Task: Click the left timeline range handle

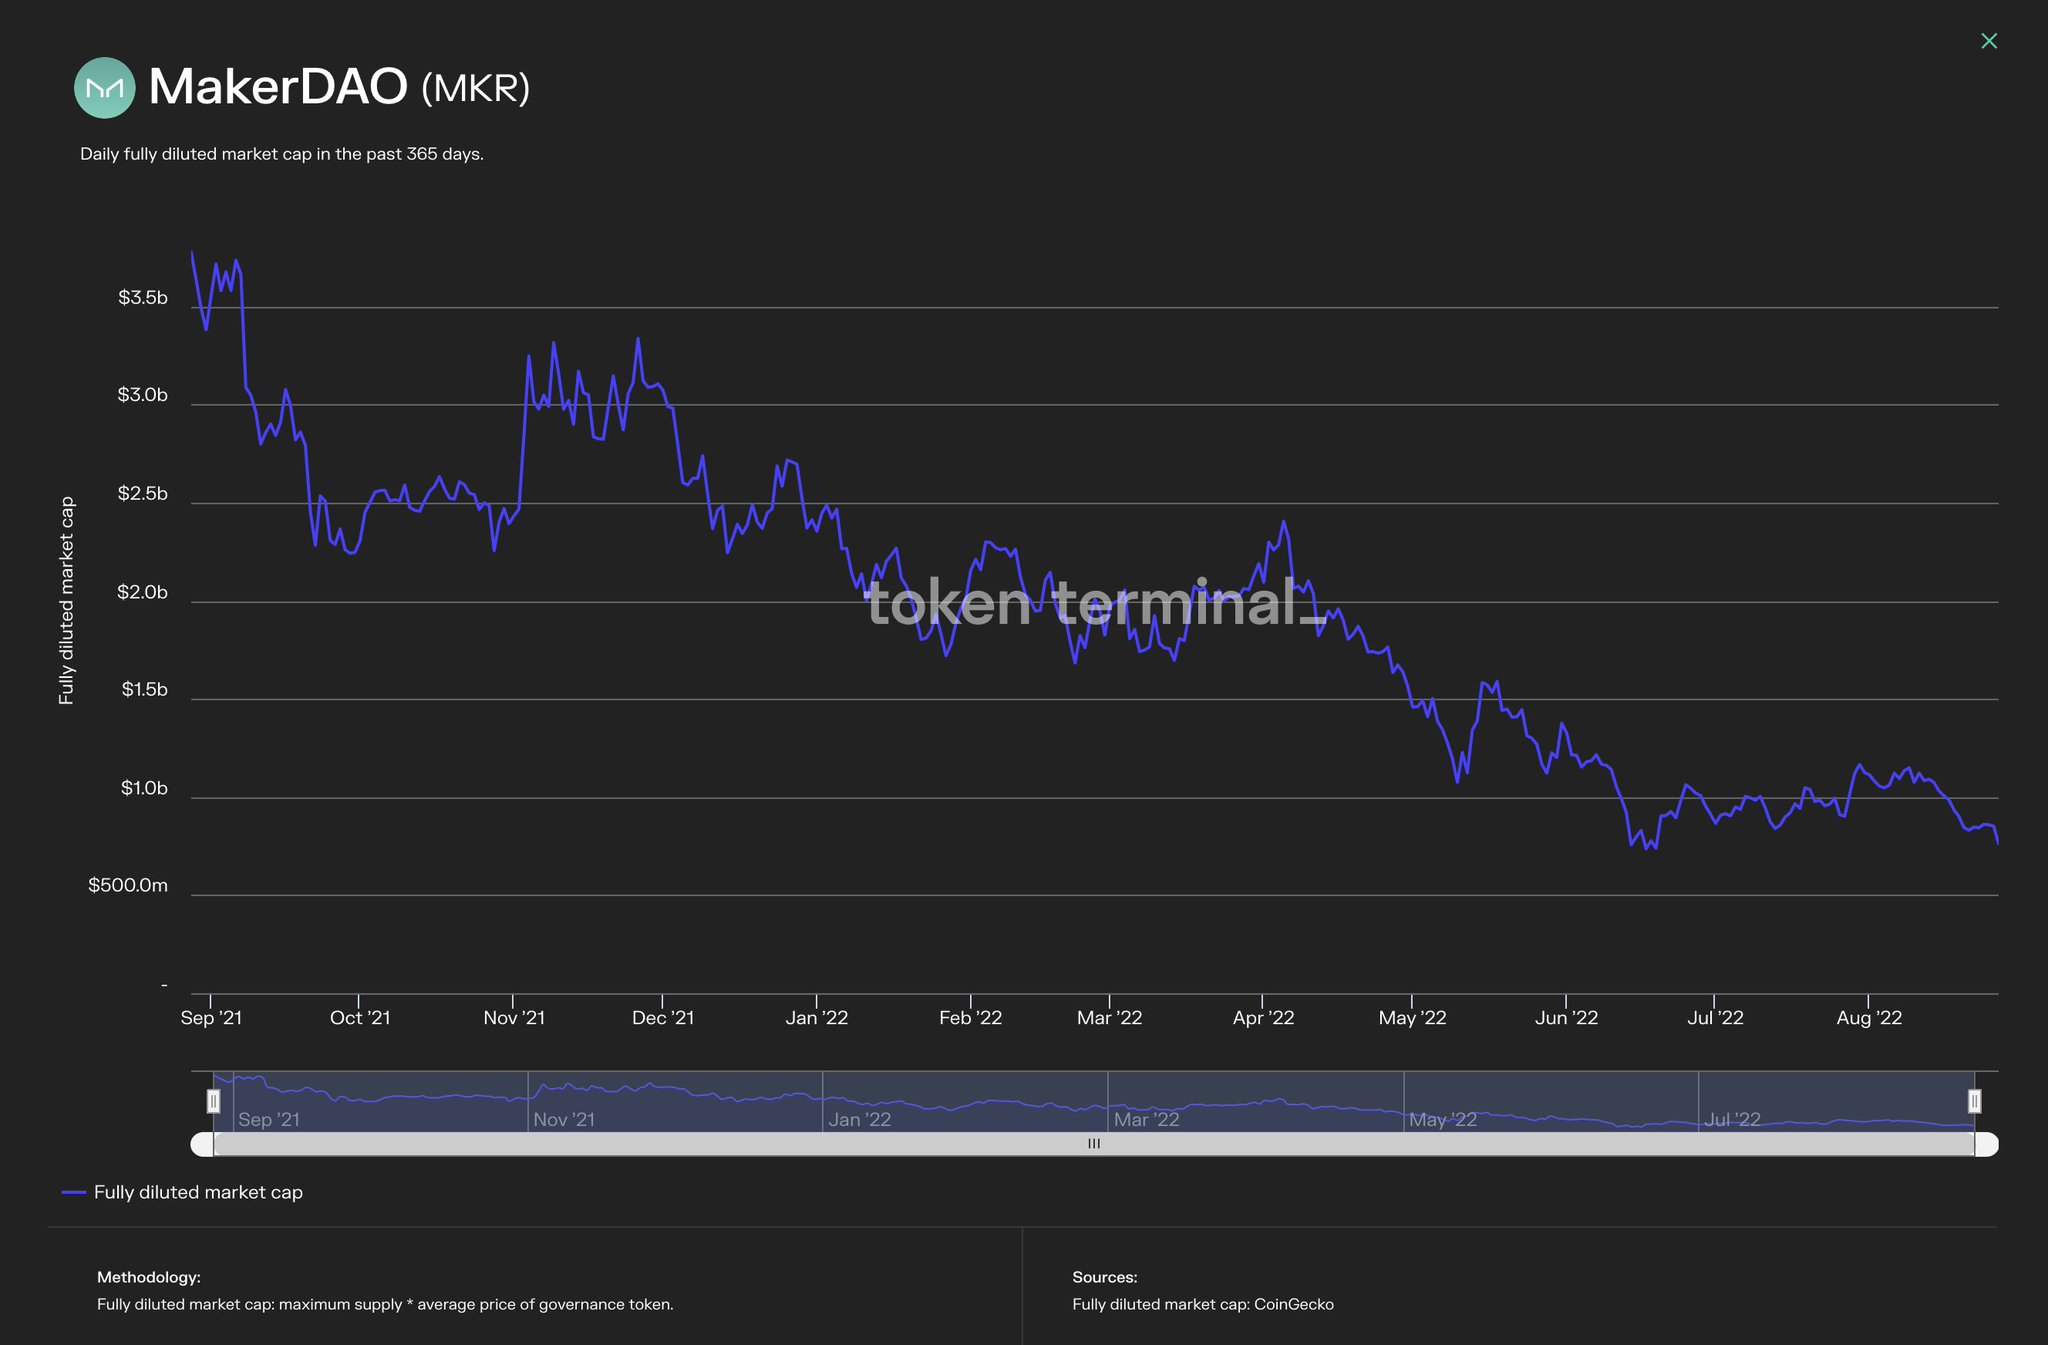Action: [x=214, y=1101]
